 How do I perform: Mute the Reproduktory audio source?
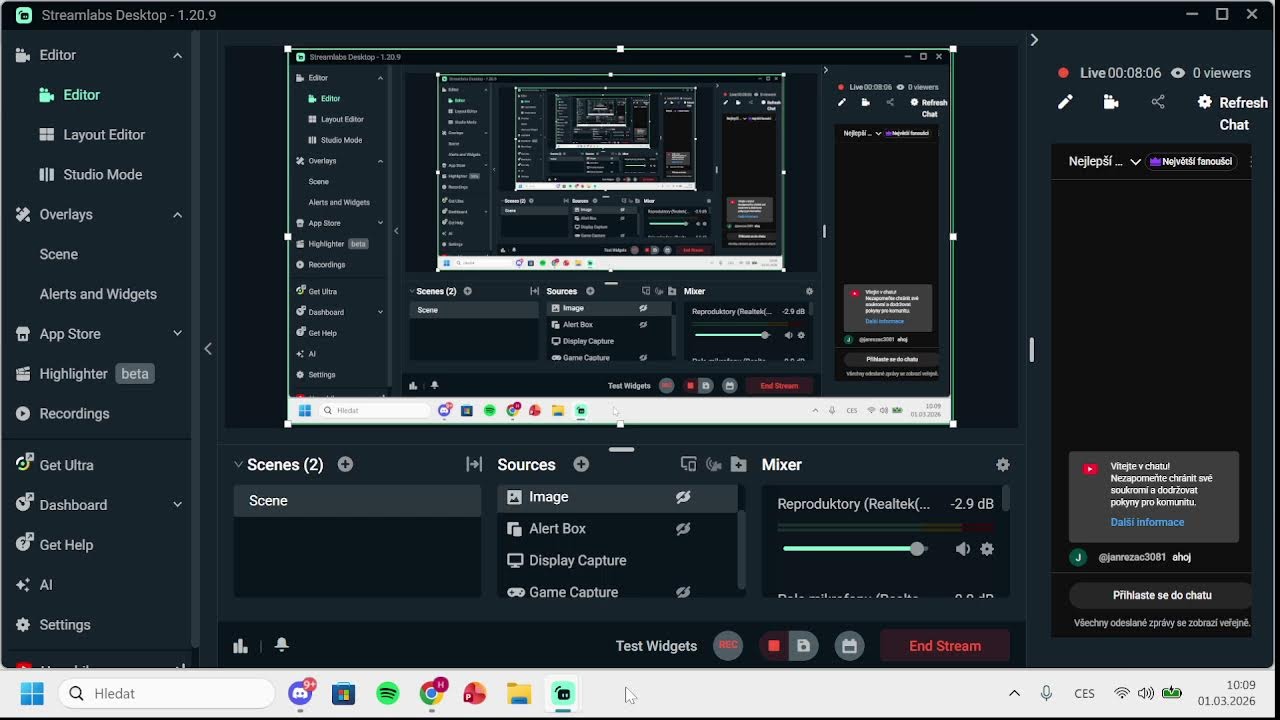pyautogui.click(x=962, y=549)
